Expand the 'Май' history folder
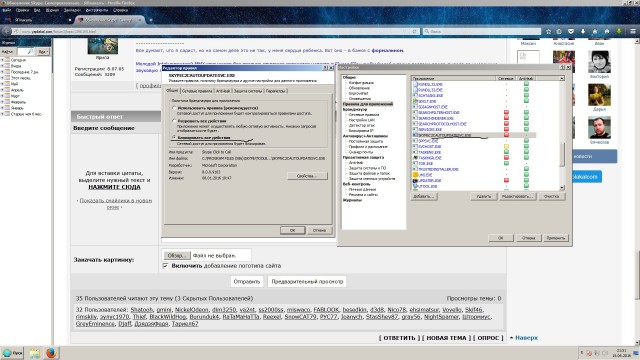The height and width of the screenshot is (360, 640). click(x=2, y=84)
